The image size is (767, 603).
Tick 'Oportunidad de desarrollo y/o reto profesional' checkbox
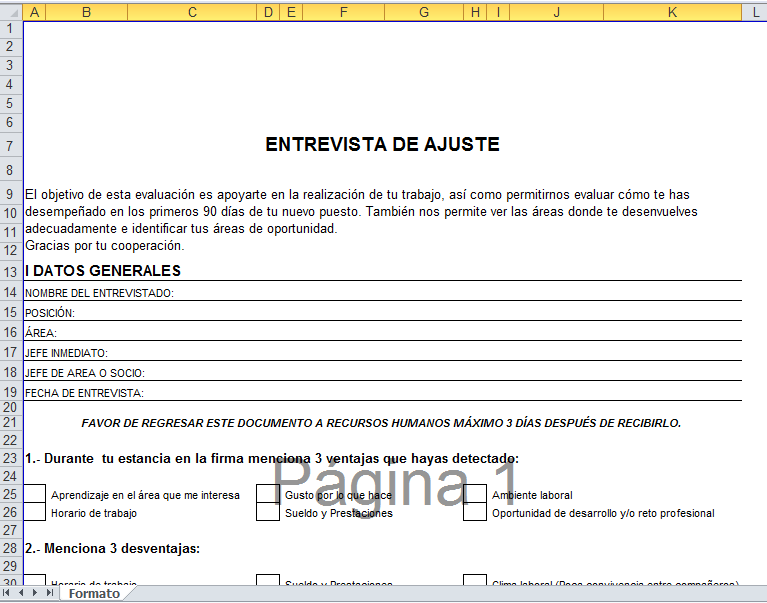pyautogui.click(x=475, y=512)
